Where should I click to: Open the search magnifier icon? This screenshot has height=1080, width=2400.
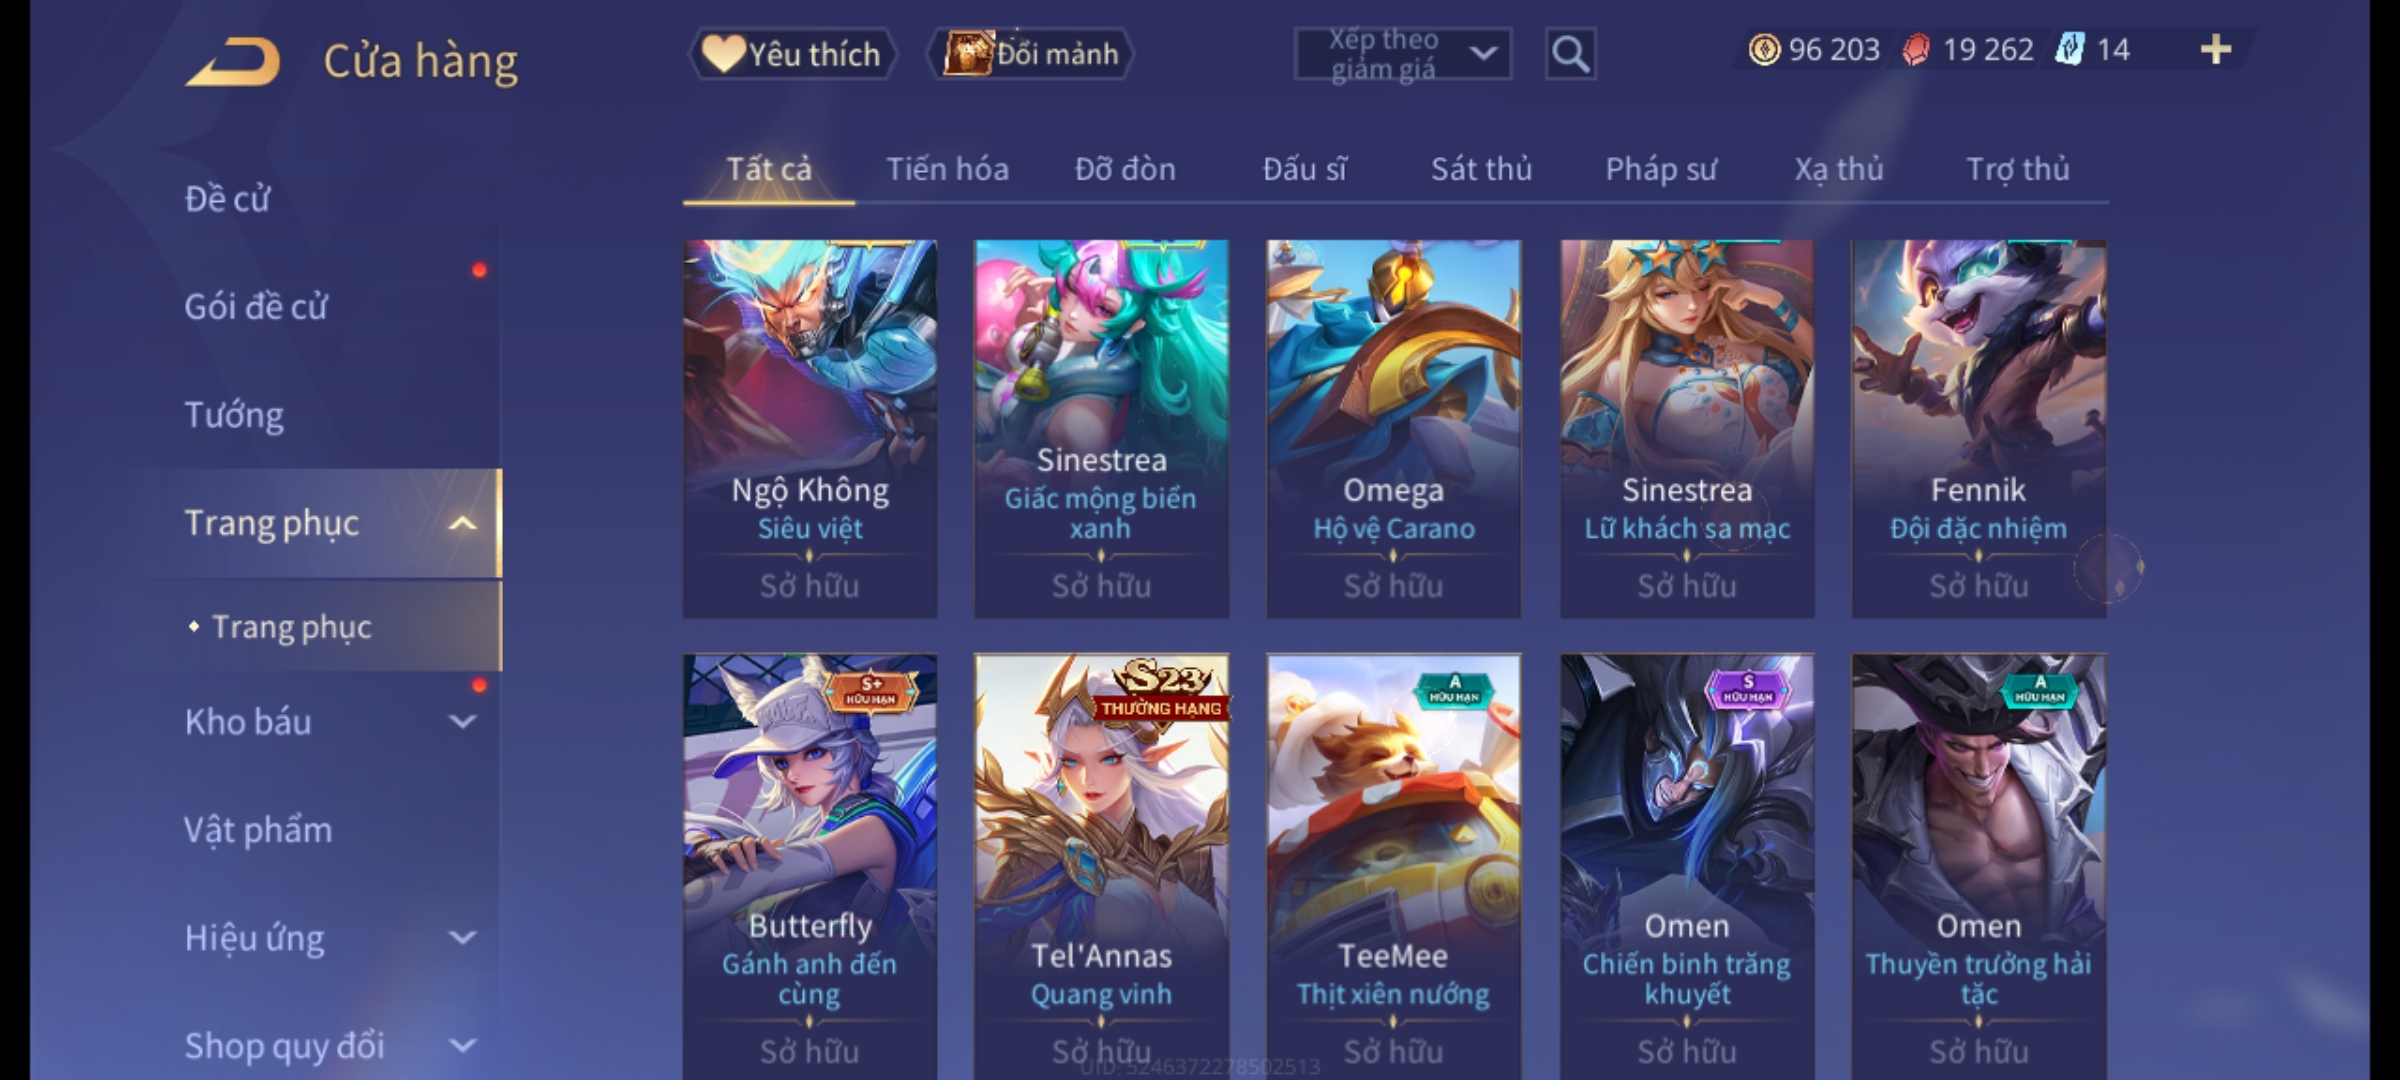pyautogui.click(x=1570, y=54)
